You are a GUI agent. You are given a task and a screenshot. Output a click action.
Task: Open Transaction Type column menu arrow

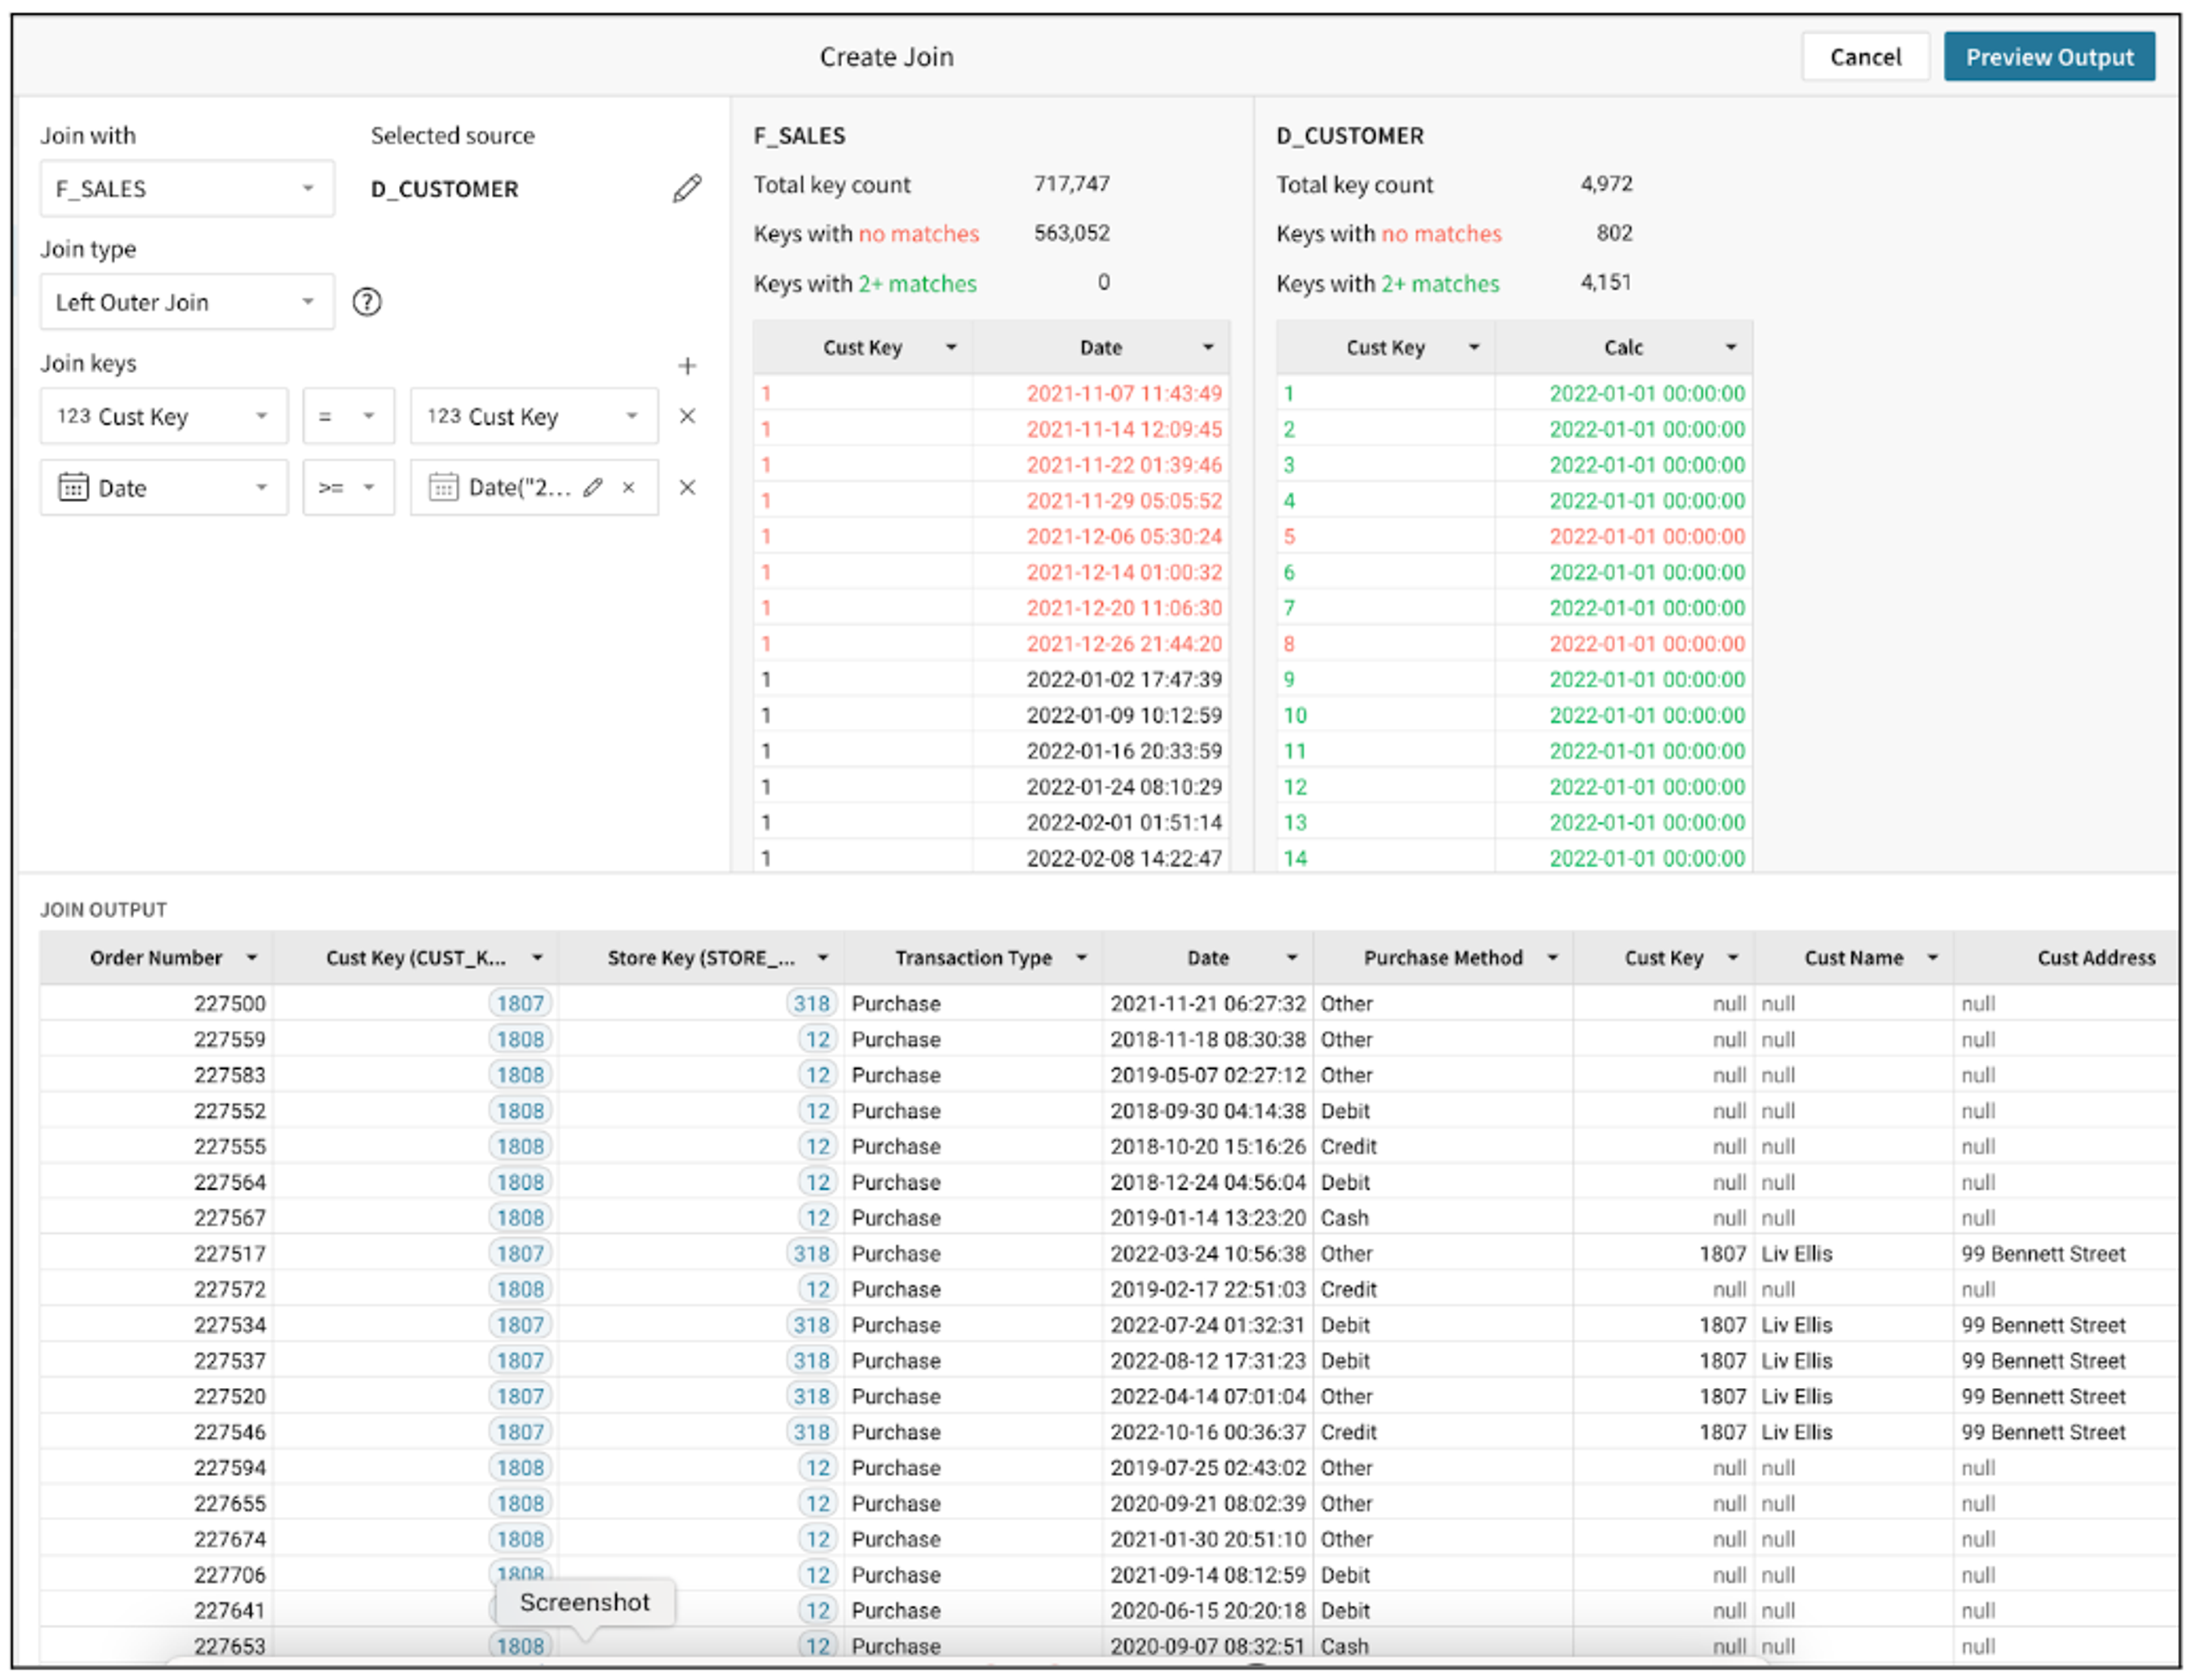[1081, 958]
